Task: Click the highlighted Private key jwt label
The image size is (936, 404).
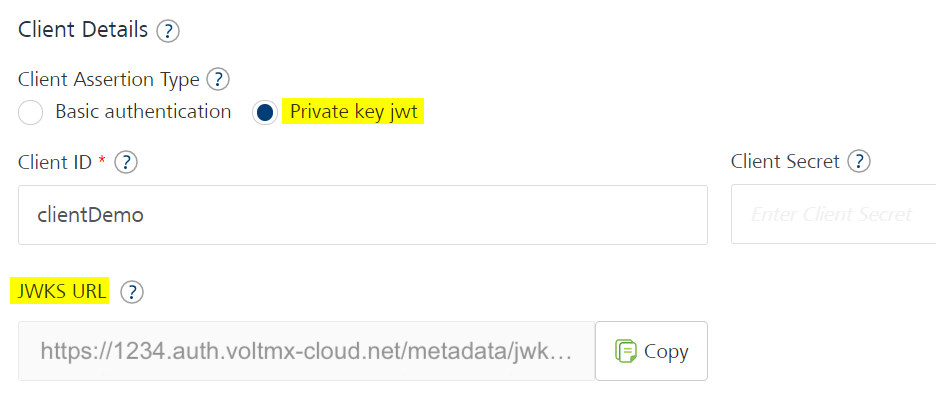Action: (355, 112)
